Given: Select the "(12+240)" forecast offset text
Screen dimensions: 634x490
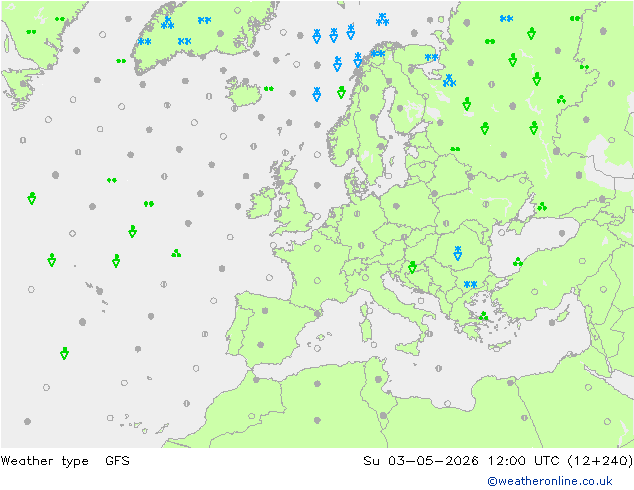Looking at the screenshot, I should tap(600, 460).
